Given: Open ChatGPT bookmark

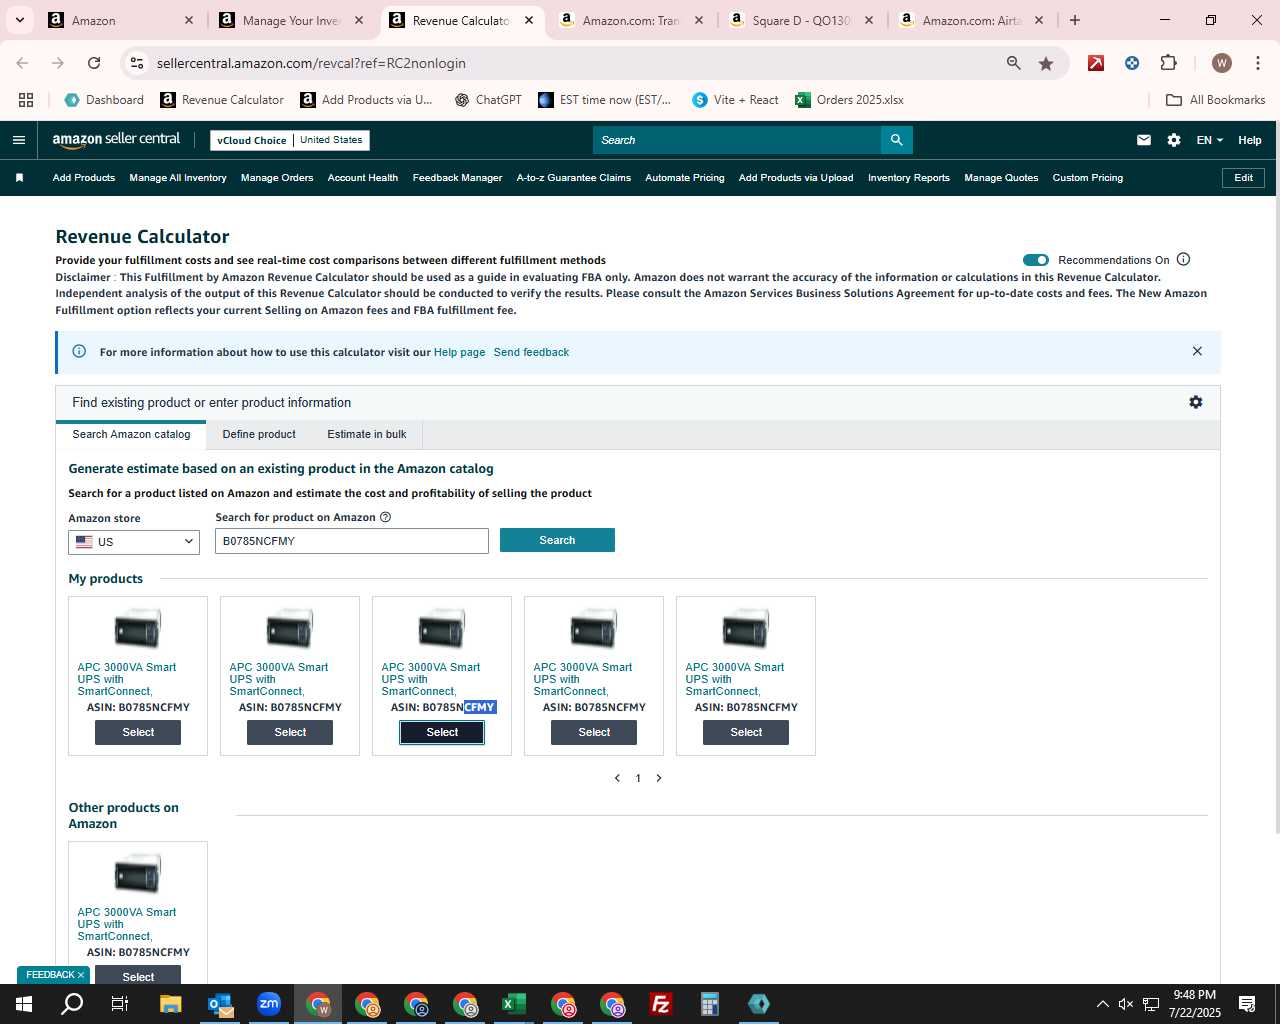Looking at the screenshot, I should click(488, 100).
